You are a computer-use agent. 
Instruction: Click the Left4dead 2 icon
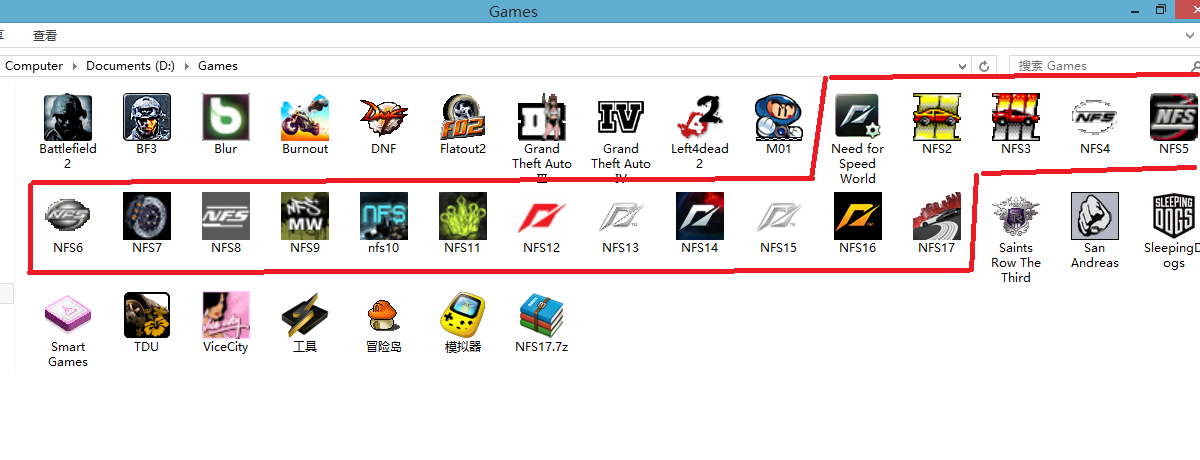click(x=700, y=118)
